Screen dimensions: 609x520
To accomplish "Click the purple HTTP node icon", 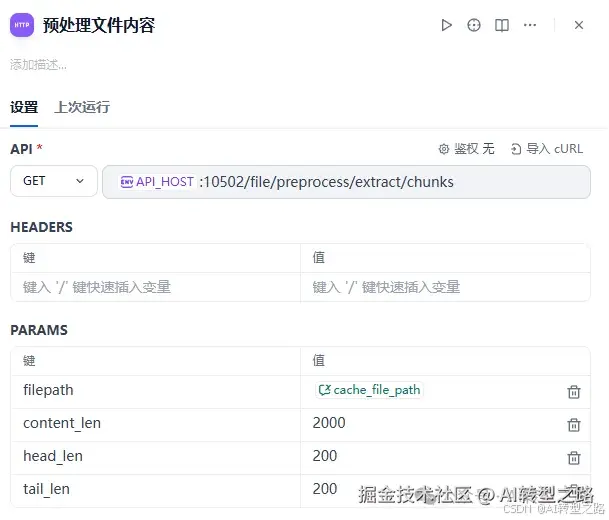I will pyautogui.click(x=22, y=25).
